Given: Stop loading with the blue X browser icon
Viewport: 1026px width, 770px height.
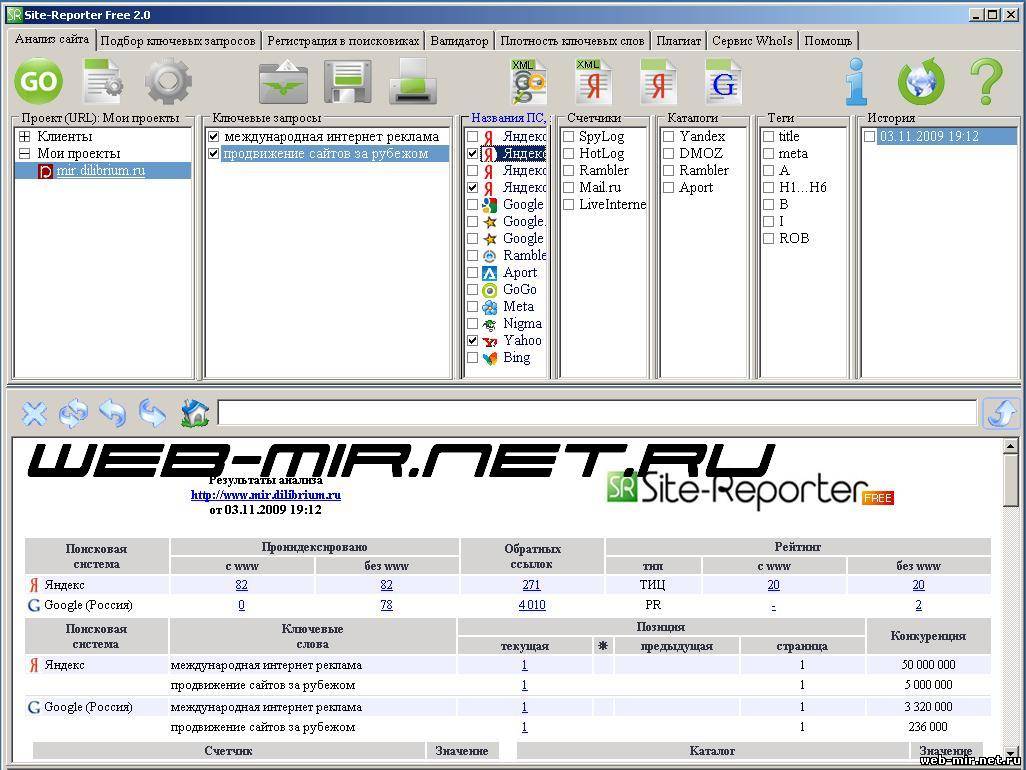Looking at the screenshot, I should [x=34, y=413].
